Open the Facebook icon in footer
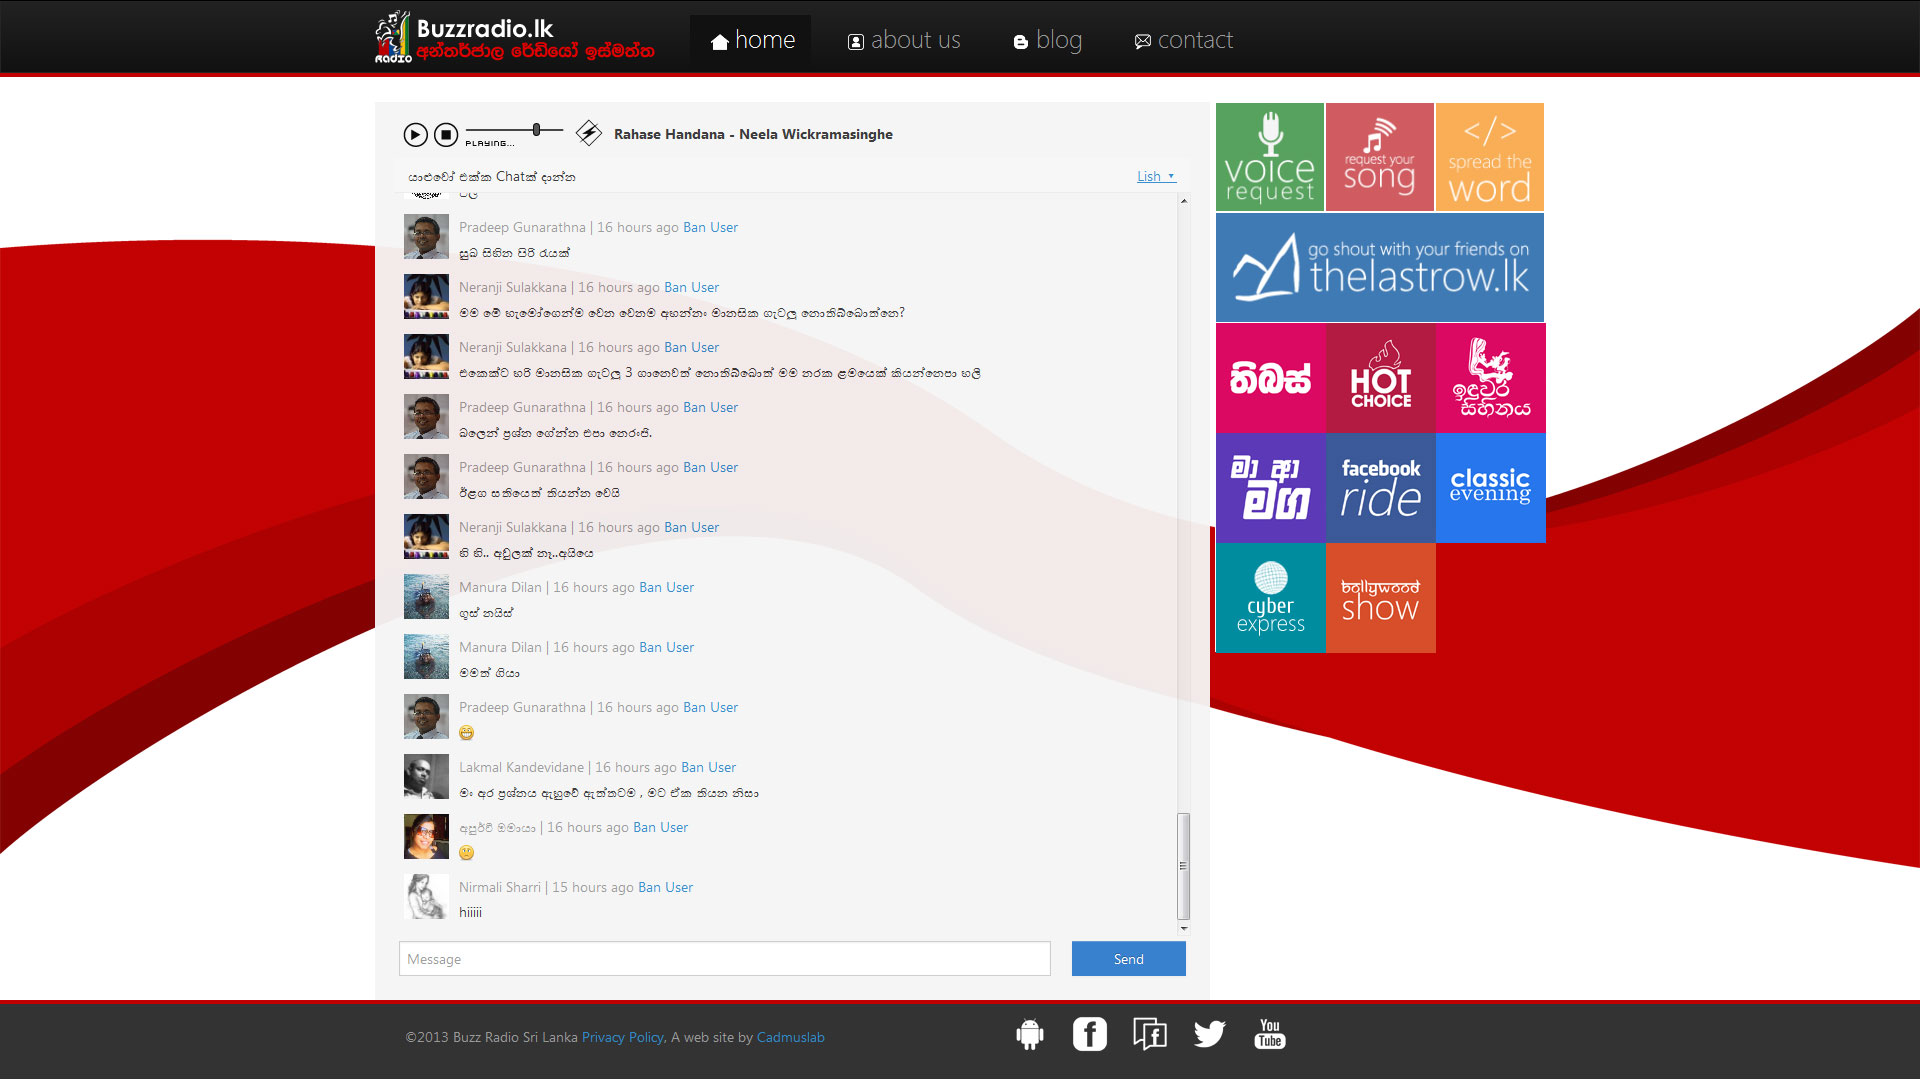 1089,1034
